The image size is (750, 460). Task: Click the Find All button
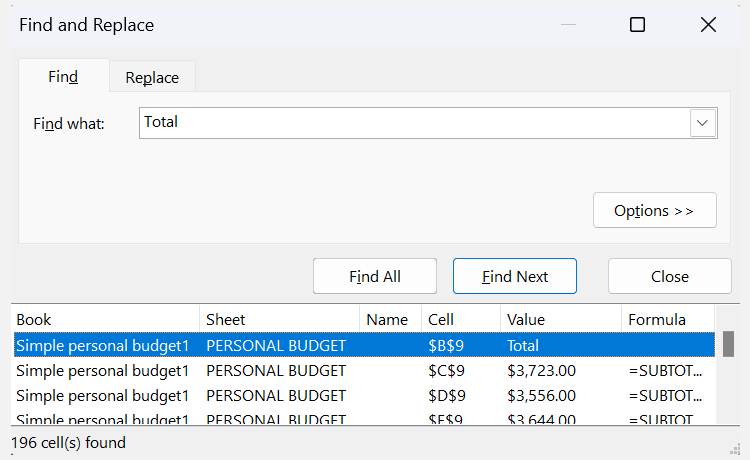click(x=375, y=276)
